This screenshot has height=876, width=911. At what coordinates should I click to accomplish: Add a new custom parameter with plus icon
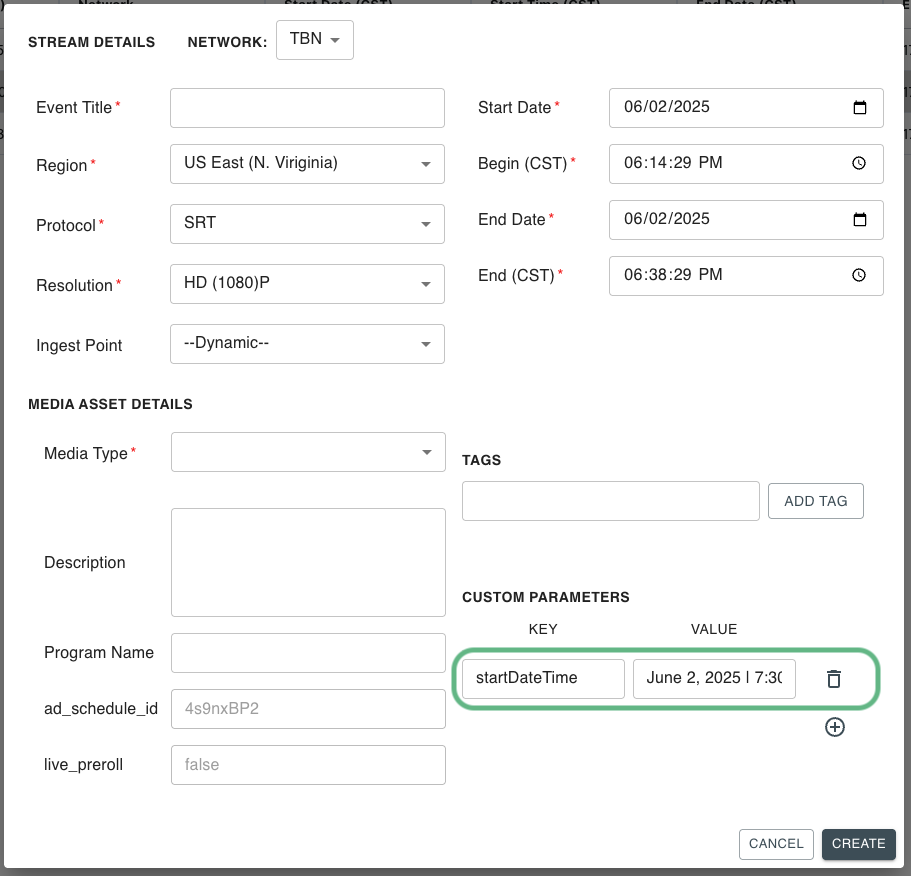point(835,727)
